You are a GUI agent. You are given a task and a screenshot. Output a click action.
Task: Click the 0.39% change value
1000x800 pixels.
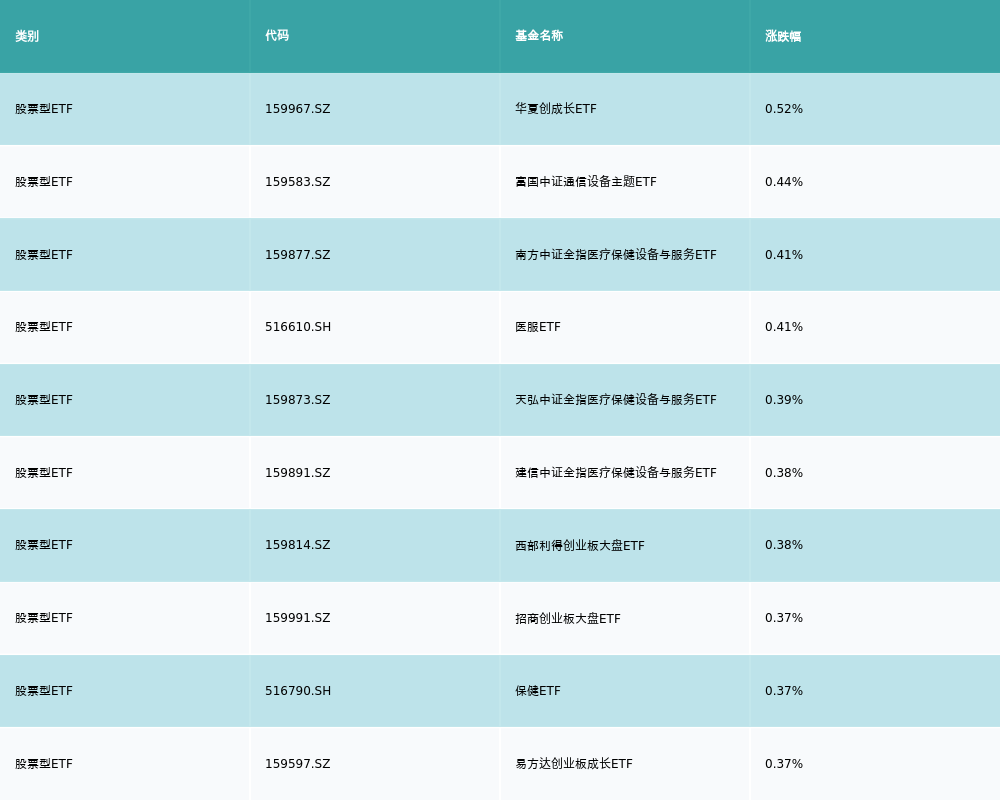click(784, 399)
